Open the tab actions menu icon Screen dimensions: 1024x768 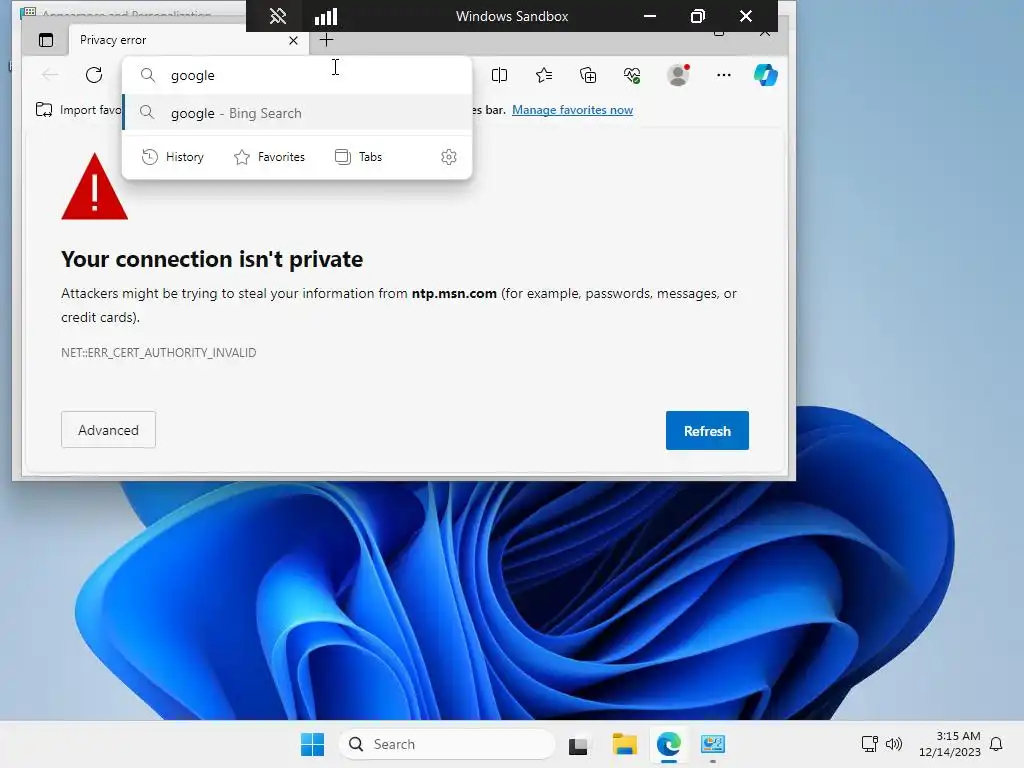click(x=46, y=40)
